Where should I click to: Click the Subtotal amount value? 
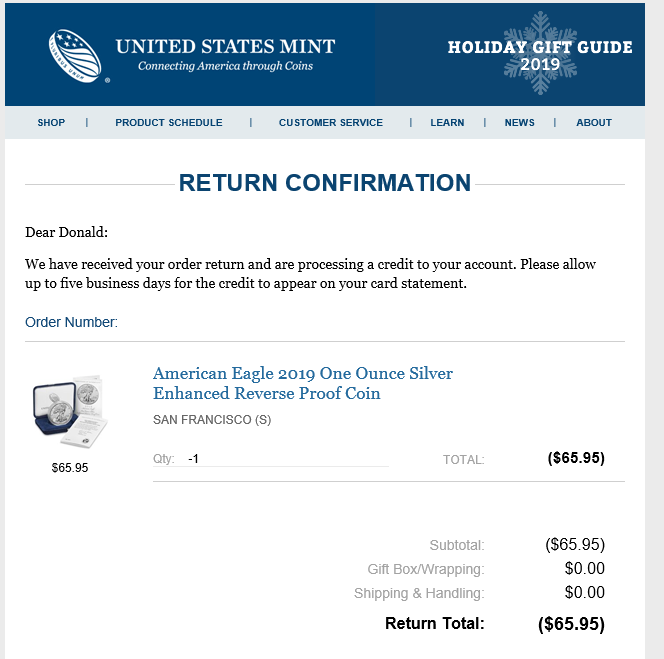click(x=575, y=545)
